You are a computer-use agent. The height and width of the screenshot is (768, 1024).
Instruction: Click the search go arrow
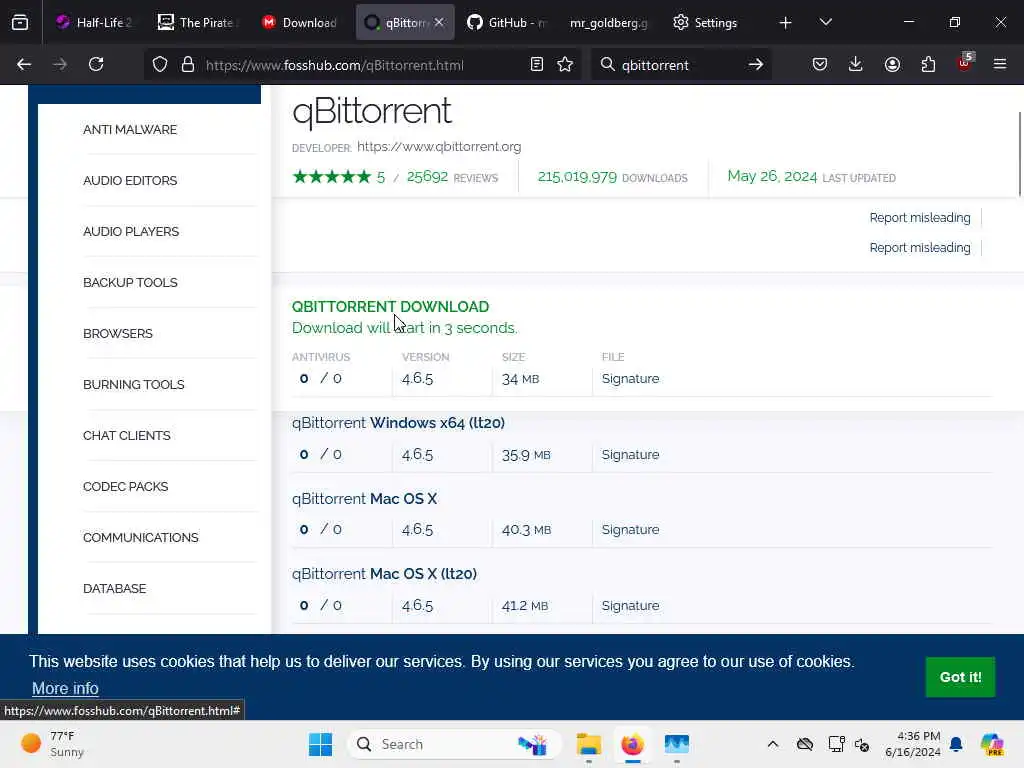coord(756,65)
